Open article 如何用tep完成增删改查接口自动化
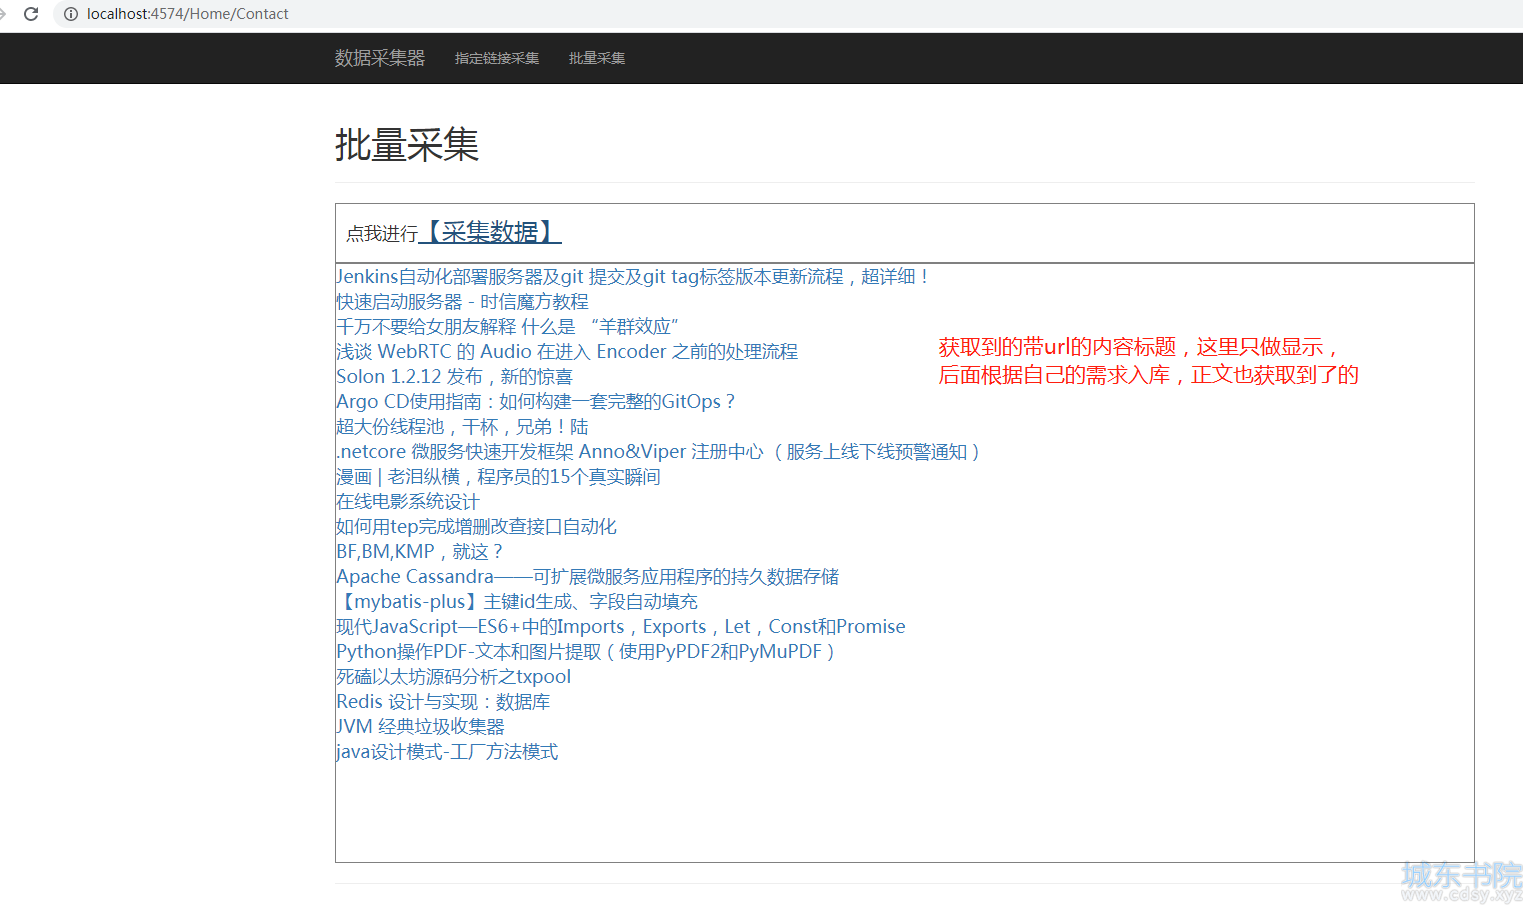 click(476, 527)
